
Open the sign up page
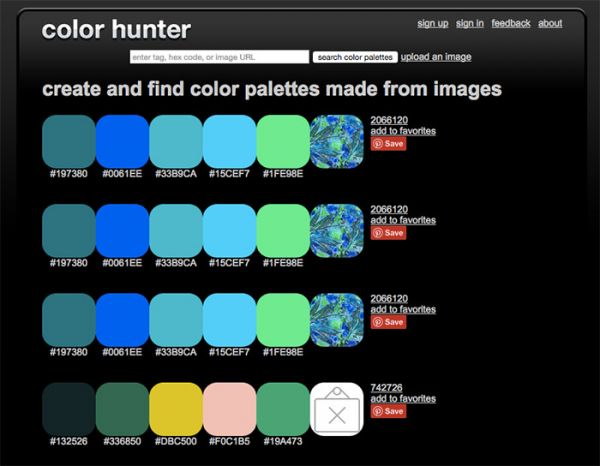click(x=432, y=23)
